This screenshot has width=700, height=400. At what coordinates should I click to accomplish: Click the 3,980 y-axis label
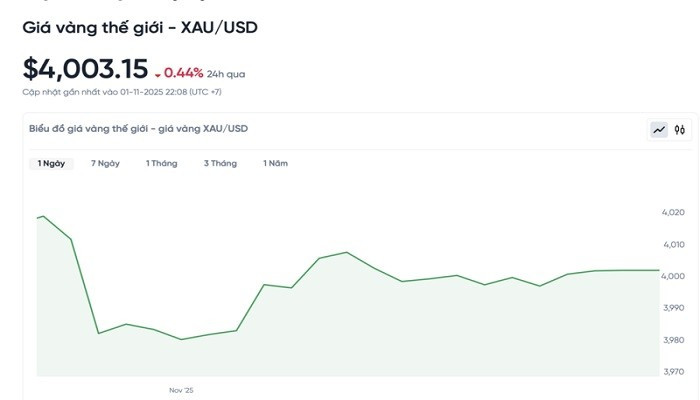[x=673, y=340]
